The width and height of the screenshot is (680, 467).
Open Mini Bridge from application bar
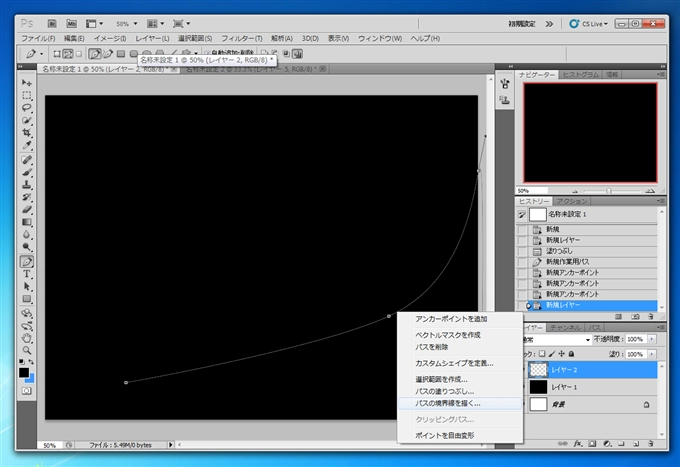pyautogui.click(x=71, y=23)
